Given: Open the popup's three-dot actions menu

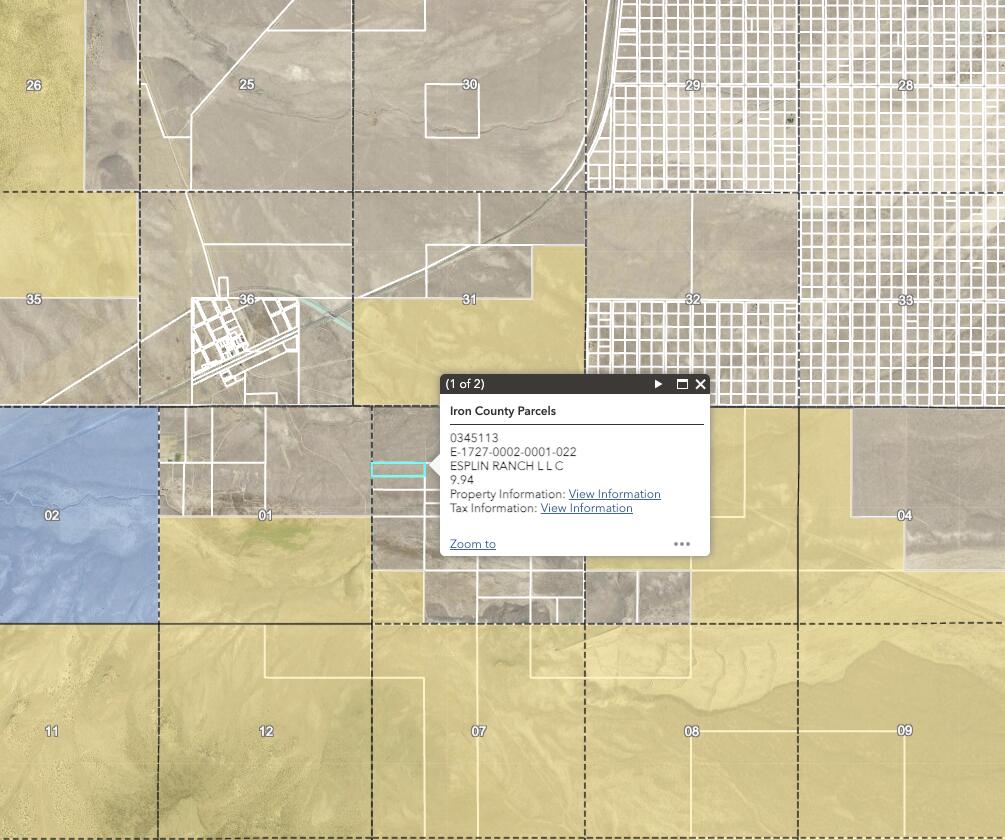Looking at the screenshot, I should click(682, 544).
